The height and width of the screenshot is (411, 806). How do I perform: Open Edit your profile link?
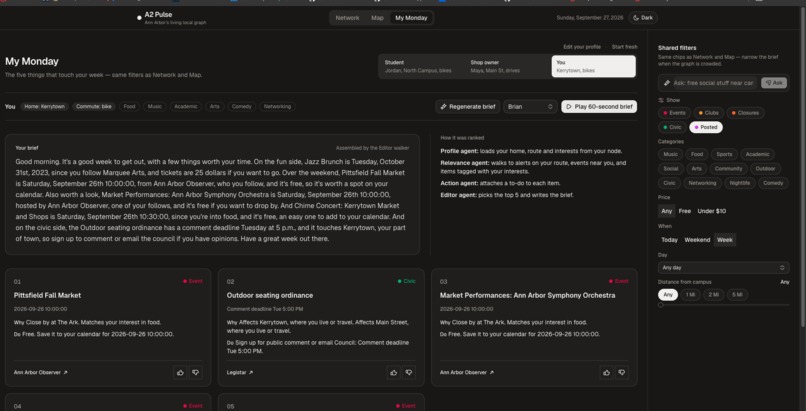(x=582, y=47)
